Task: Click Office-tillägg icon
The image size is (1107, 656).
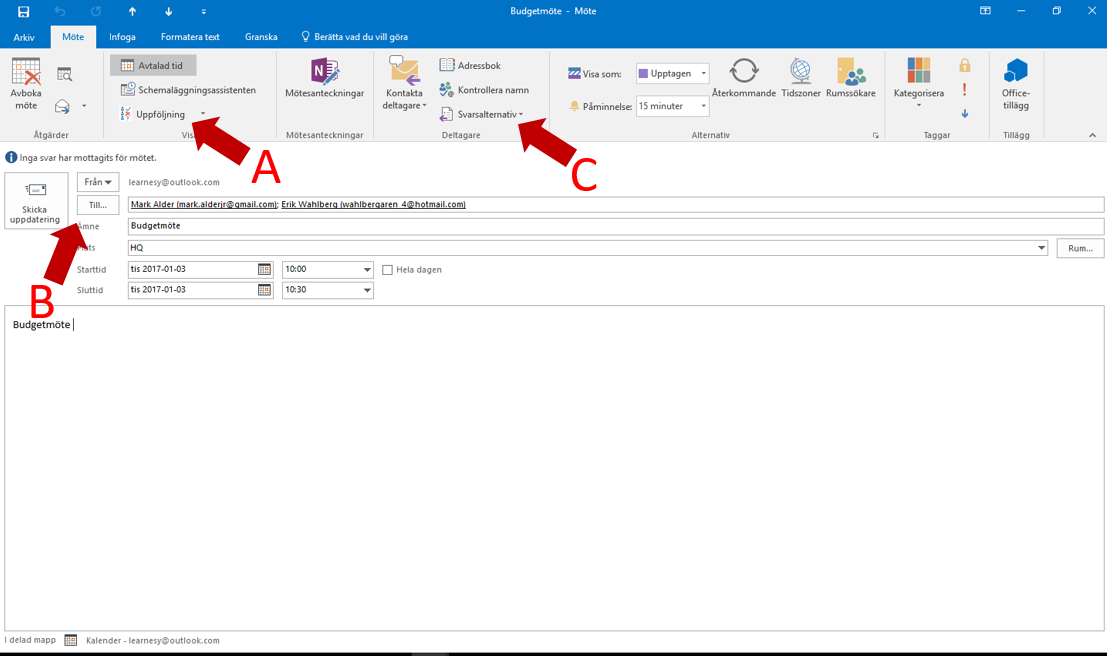Action: pos(1016,84)
